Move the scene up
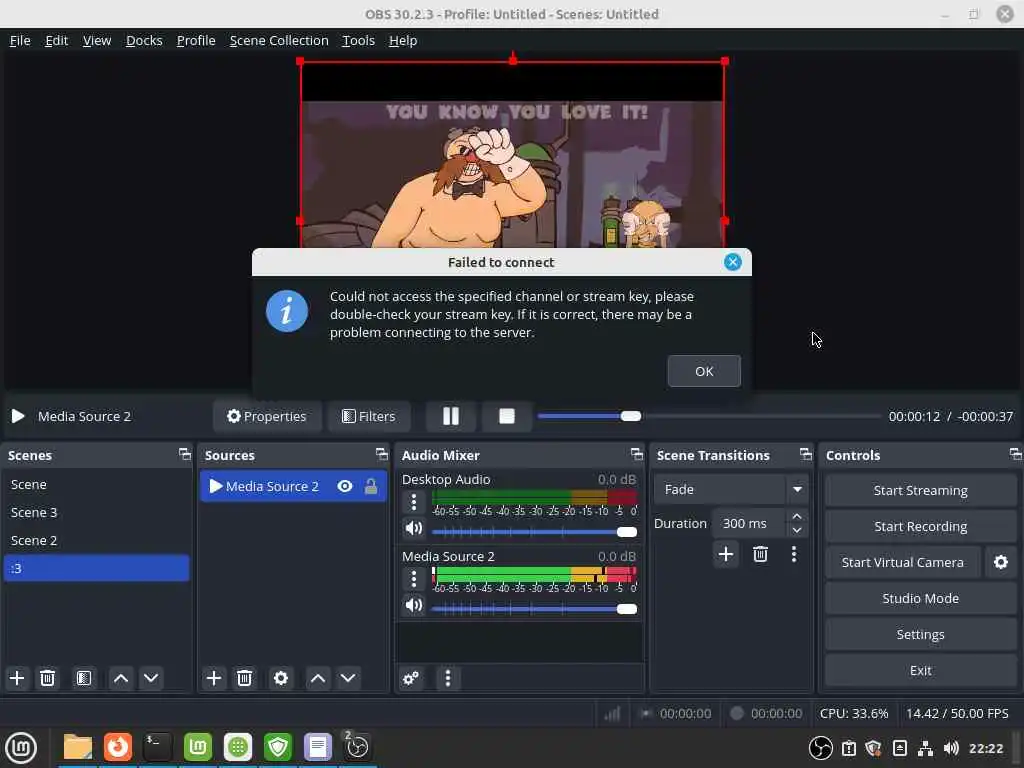 (x=121, y=678)
